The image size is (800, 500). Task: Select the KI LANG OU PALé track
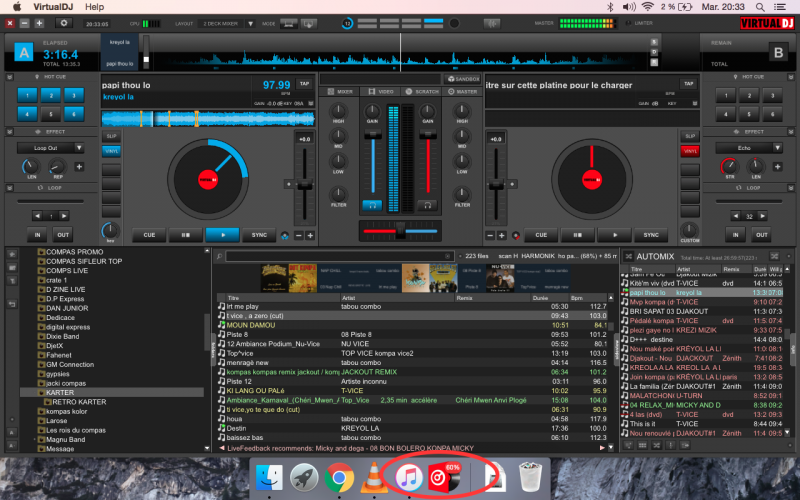point(412,390)
